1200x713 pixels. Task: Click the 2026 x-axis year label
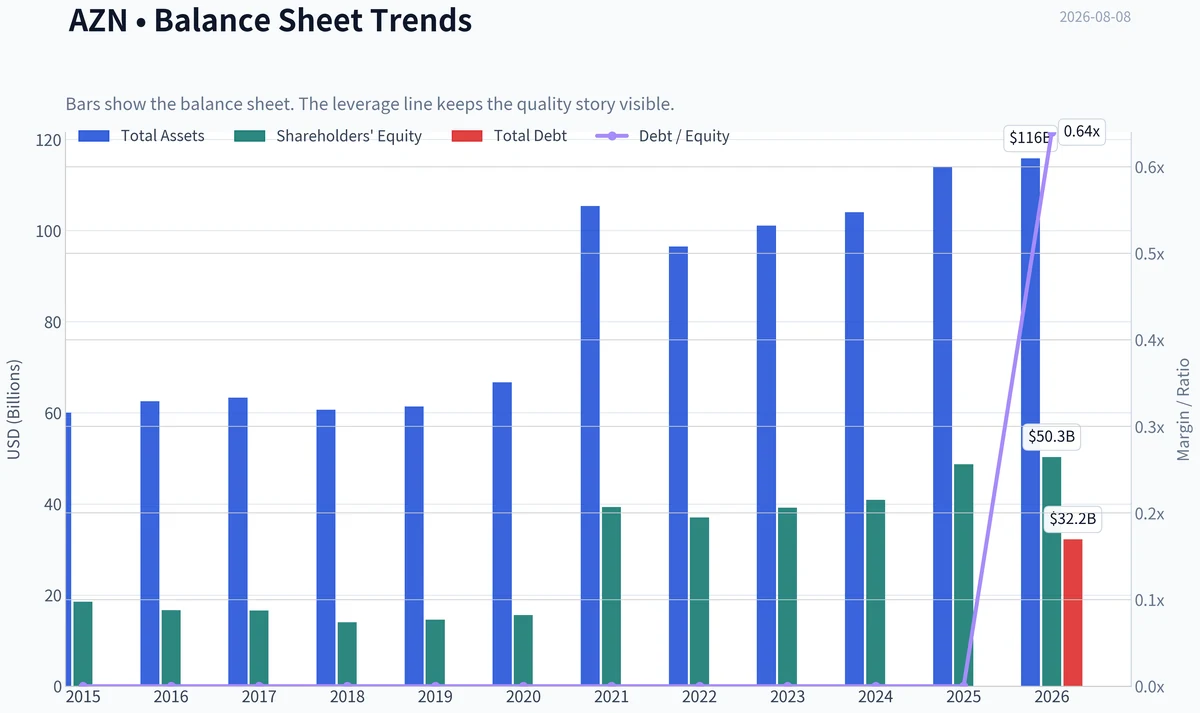(1052, 697)
